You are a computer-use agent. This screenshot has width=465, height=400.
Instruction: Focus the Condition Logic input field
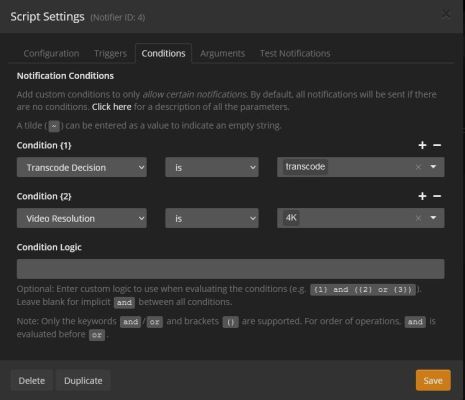[x=230, y=269]
